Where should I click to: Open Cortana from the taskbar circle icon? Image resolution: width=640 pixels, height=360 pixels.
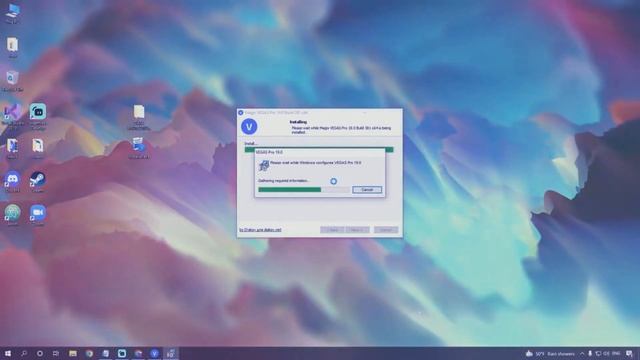tap(40, 353)
